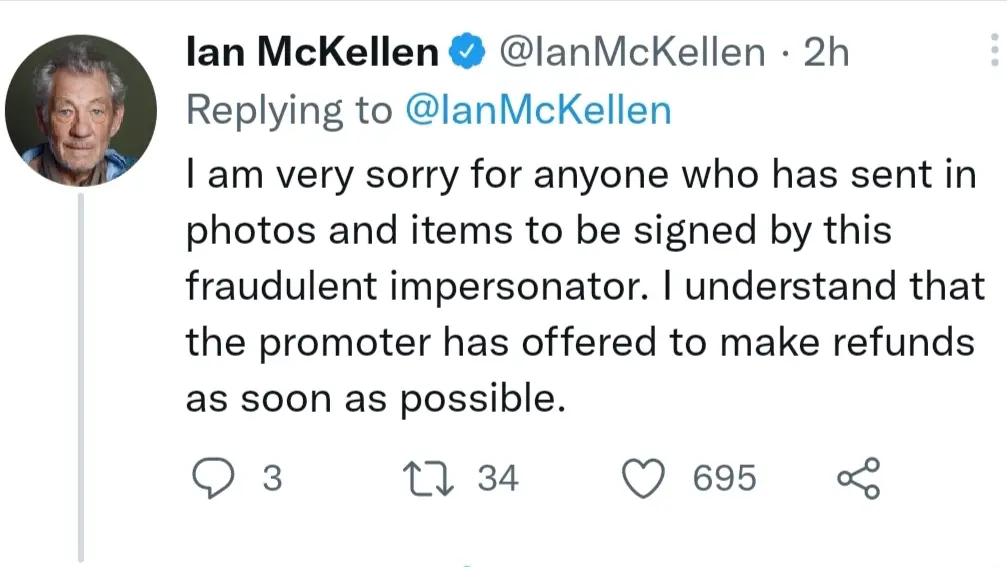The width and height of the screenshot is (1007, 567).
Task: Click tweet text line 'as soon as possible.'
Action: pyautogui.click(x=376, y=399)
